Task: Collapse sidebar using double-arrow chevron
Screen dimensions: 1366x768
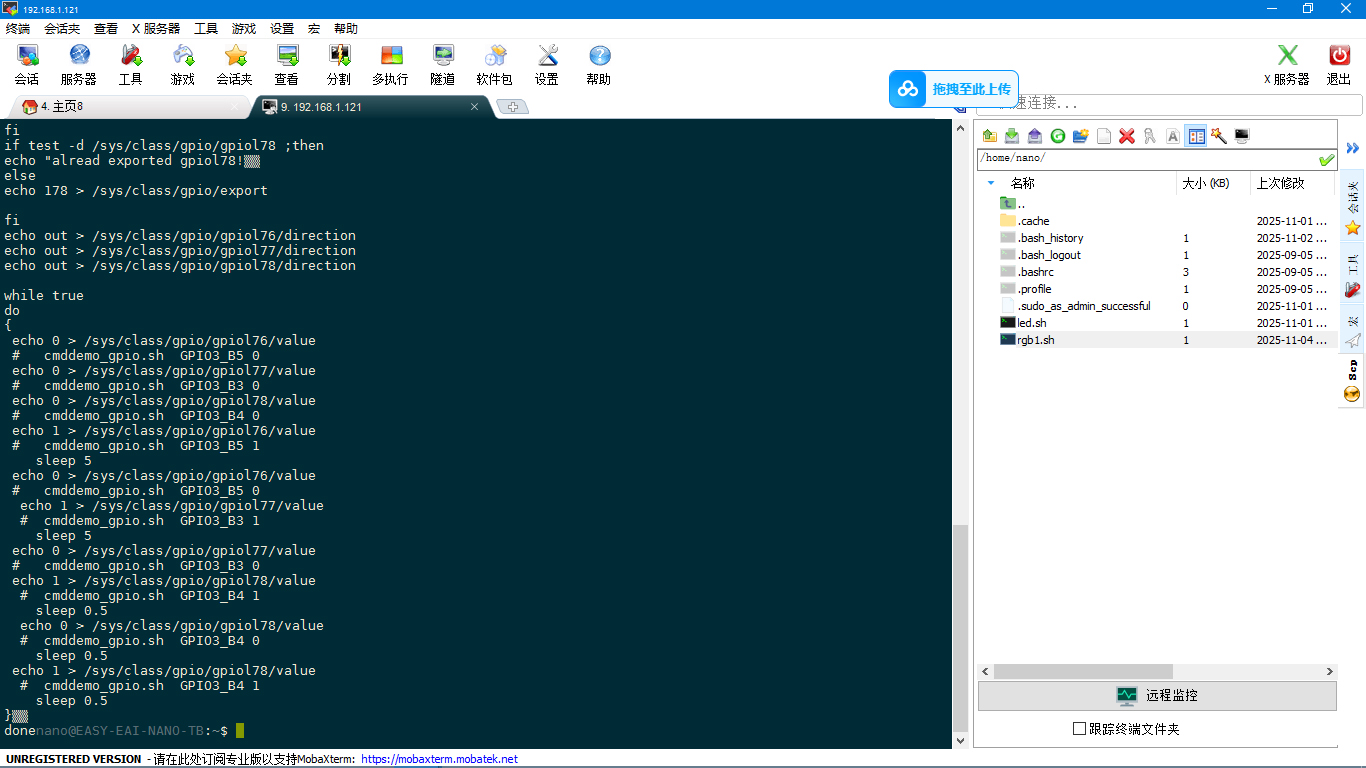Action: point(1352,148)
